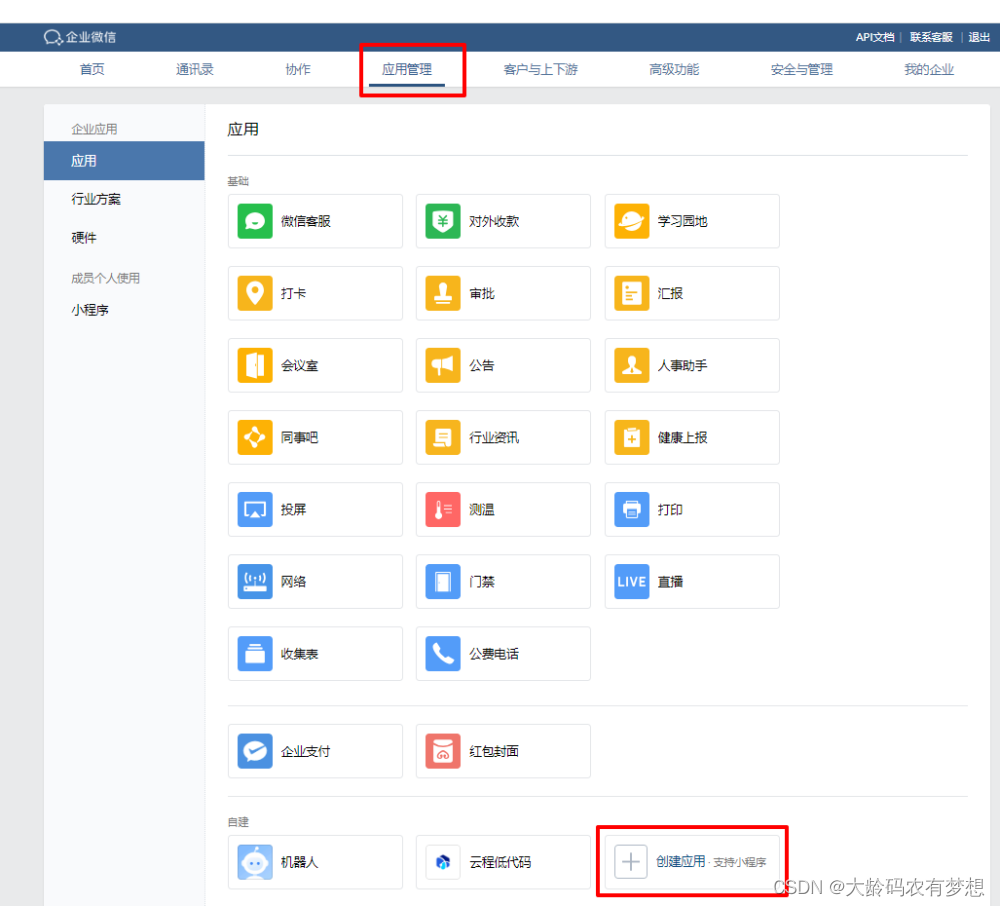Open the 客户与上下游 tab

pos(540,69)
